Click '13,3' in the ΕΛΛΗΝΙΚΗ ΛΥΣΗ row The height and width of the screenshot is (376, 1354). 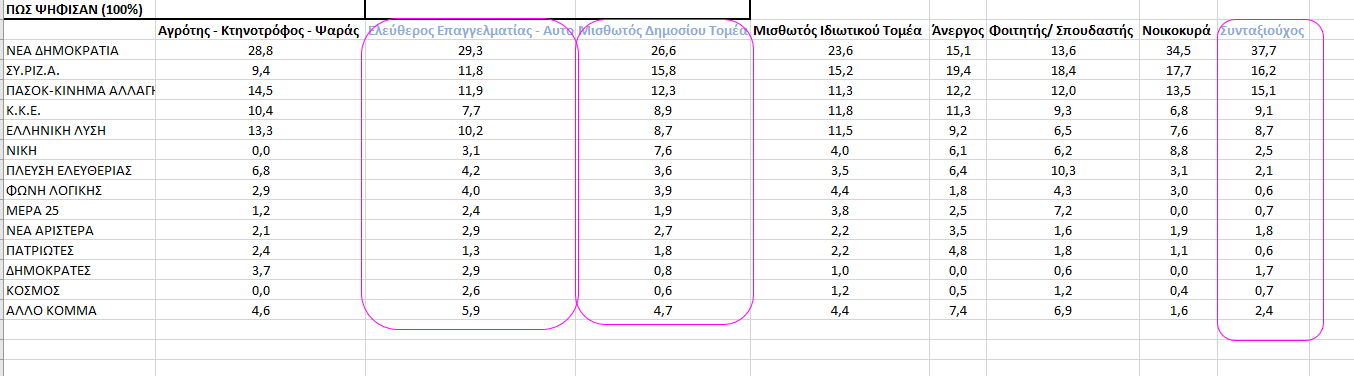pyautogui.click(x=260, y=131)
